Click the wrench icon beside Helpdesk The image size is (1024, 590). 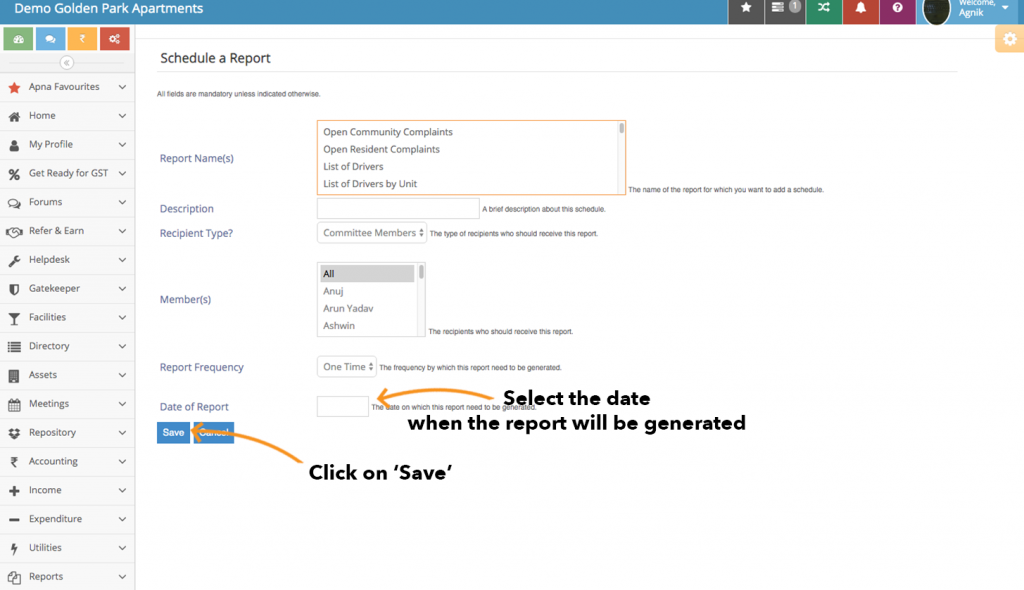pyautogui.click(x=14, y=261)
